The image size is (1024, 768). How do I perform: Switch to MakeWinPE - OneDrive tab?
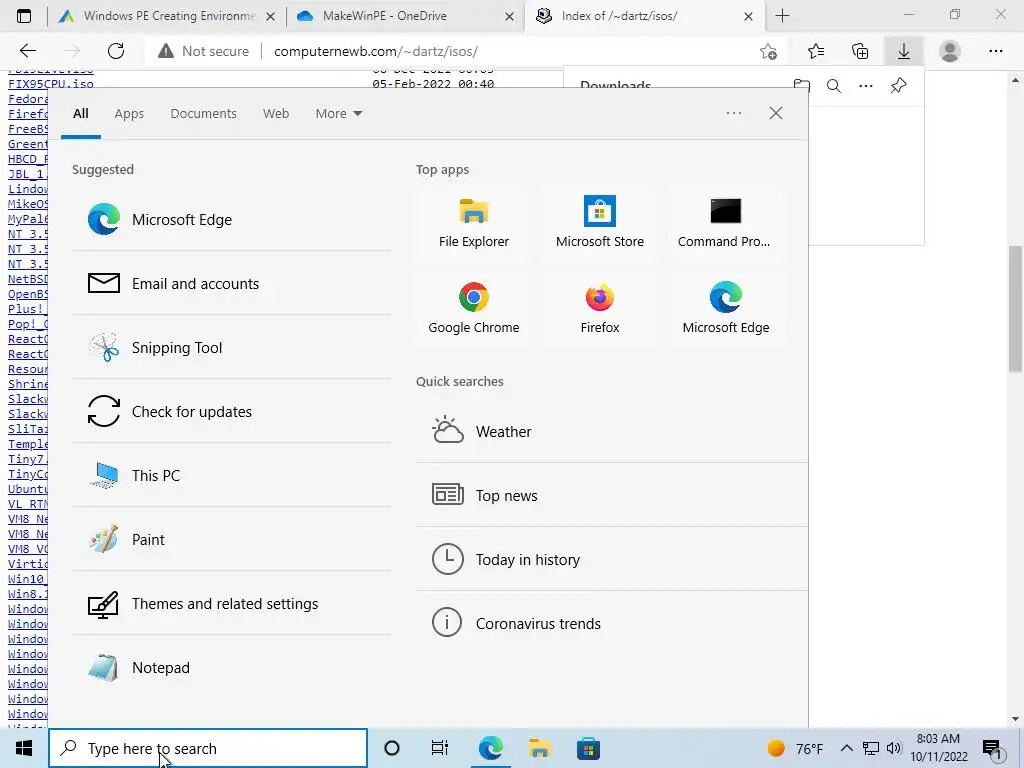click(x=405, y=16)
